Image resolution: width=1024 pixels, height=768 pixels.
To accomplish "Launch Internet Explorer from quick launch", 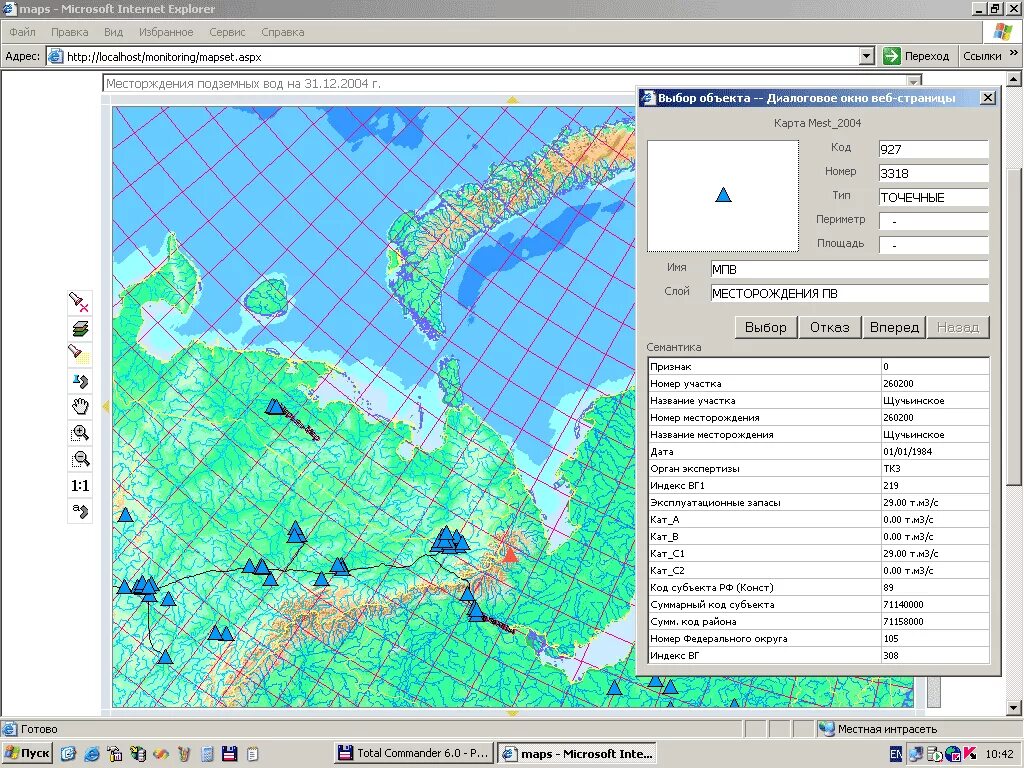I will coord(92,754).
